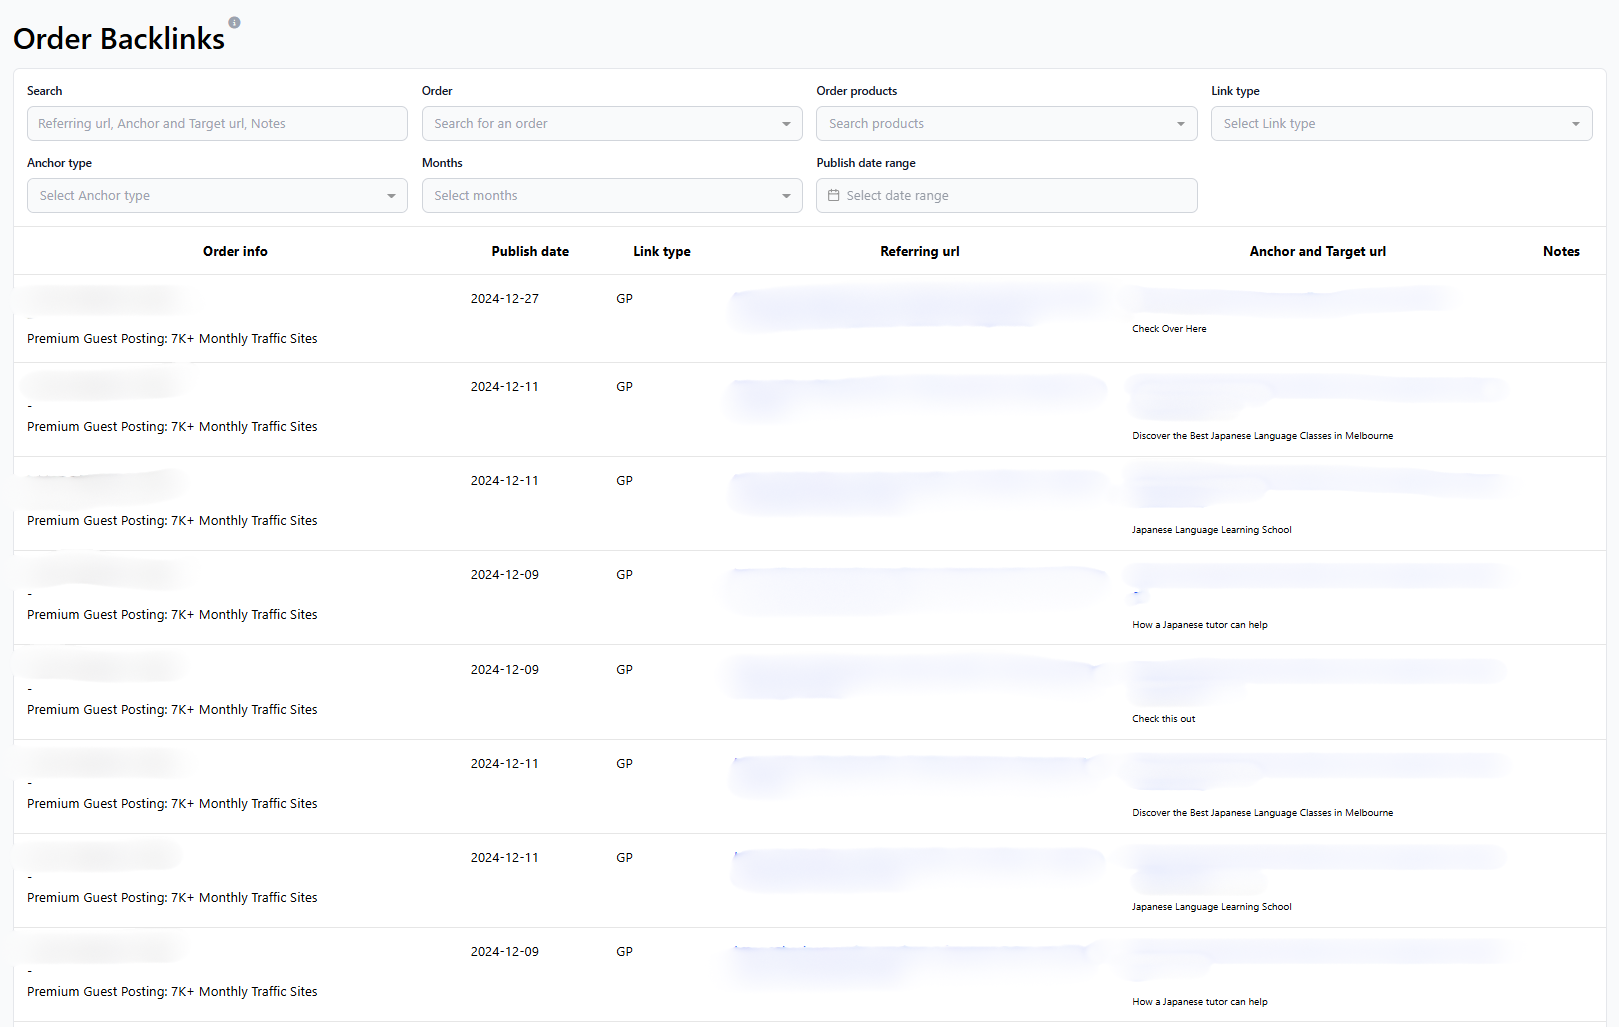Screen dimensions: 1619x1027
Task: Expand the Order dropdown arrow
Action: tap(786, 124)
